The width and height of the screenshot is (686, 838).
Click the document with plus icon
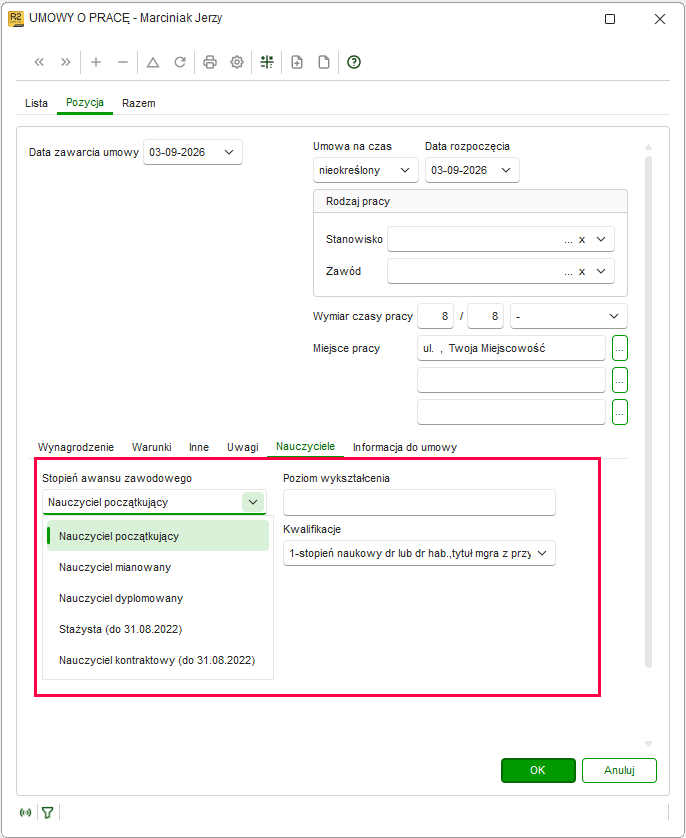pos(297,62)
